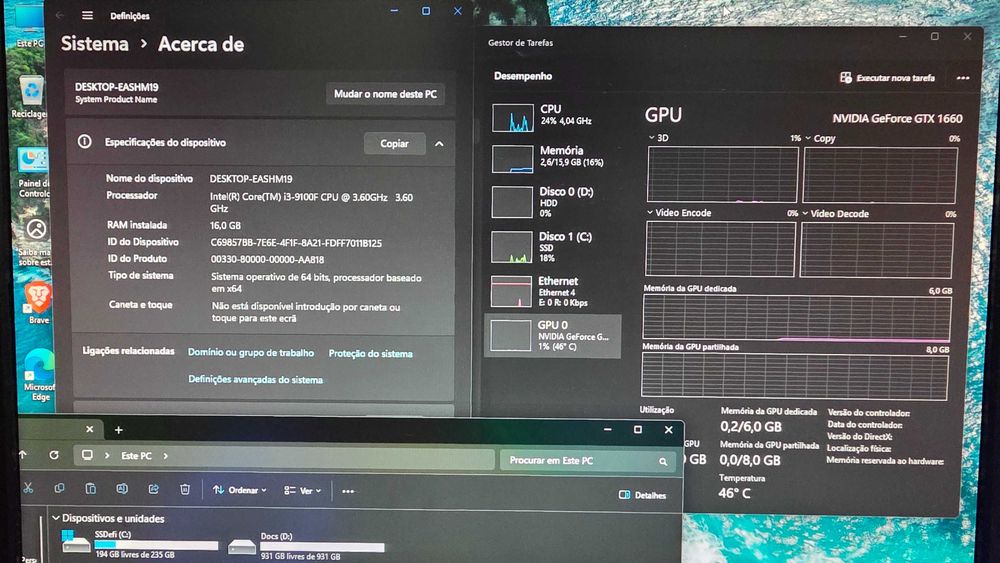The image size is (1000, 563).
Task: Open the Ver view dropdown
Action: (x=302, y=491)
